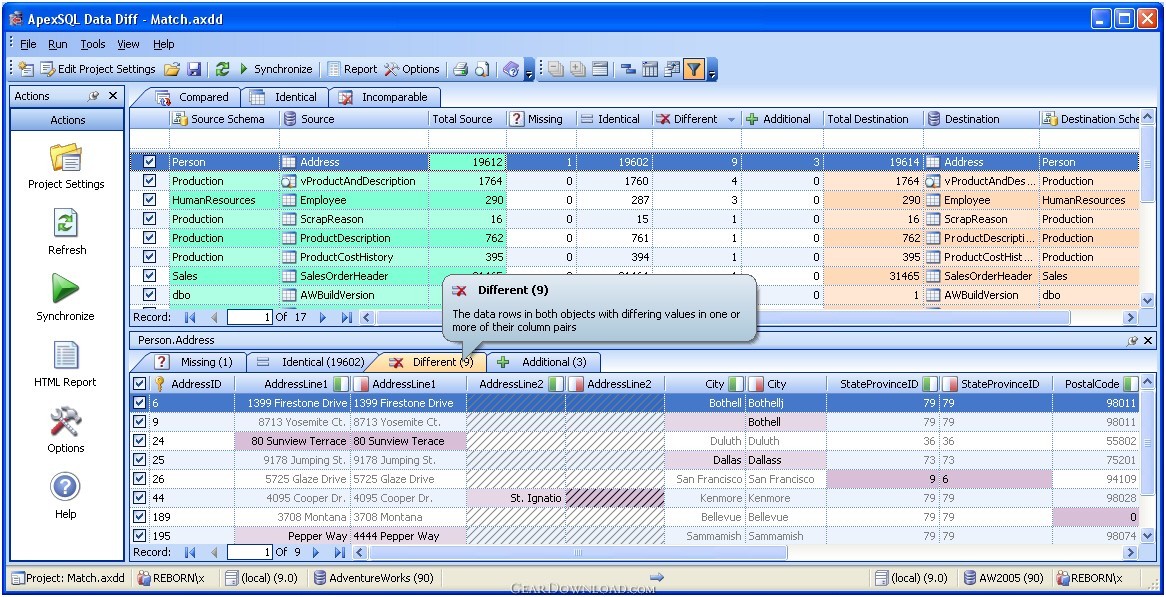Open the Additional (3) tab
1166x597 pixels.
[x=544, y=362]
